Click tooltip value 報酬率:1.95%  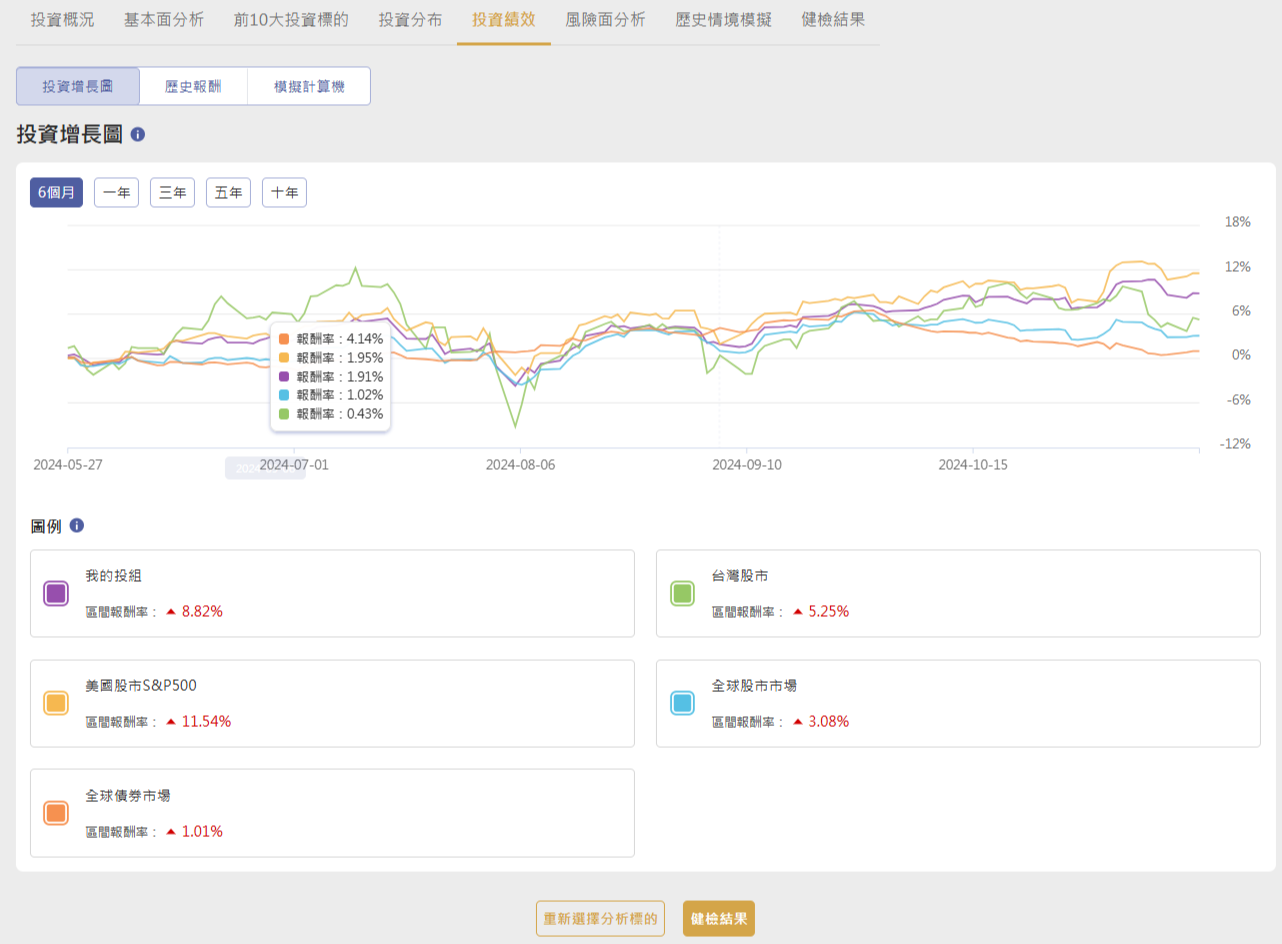click(339, 358)
